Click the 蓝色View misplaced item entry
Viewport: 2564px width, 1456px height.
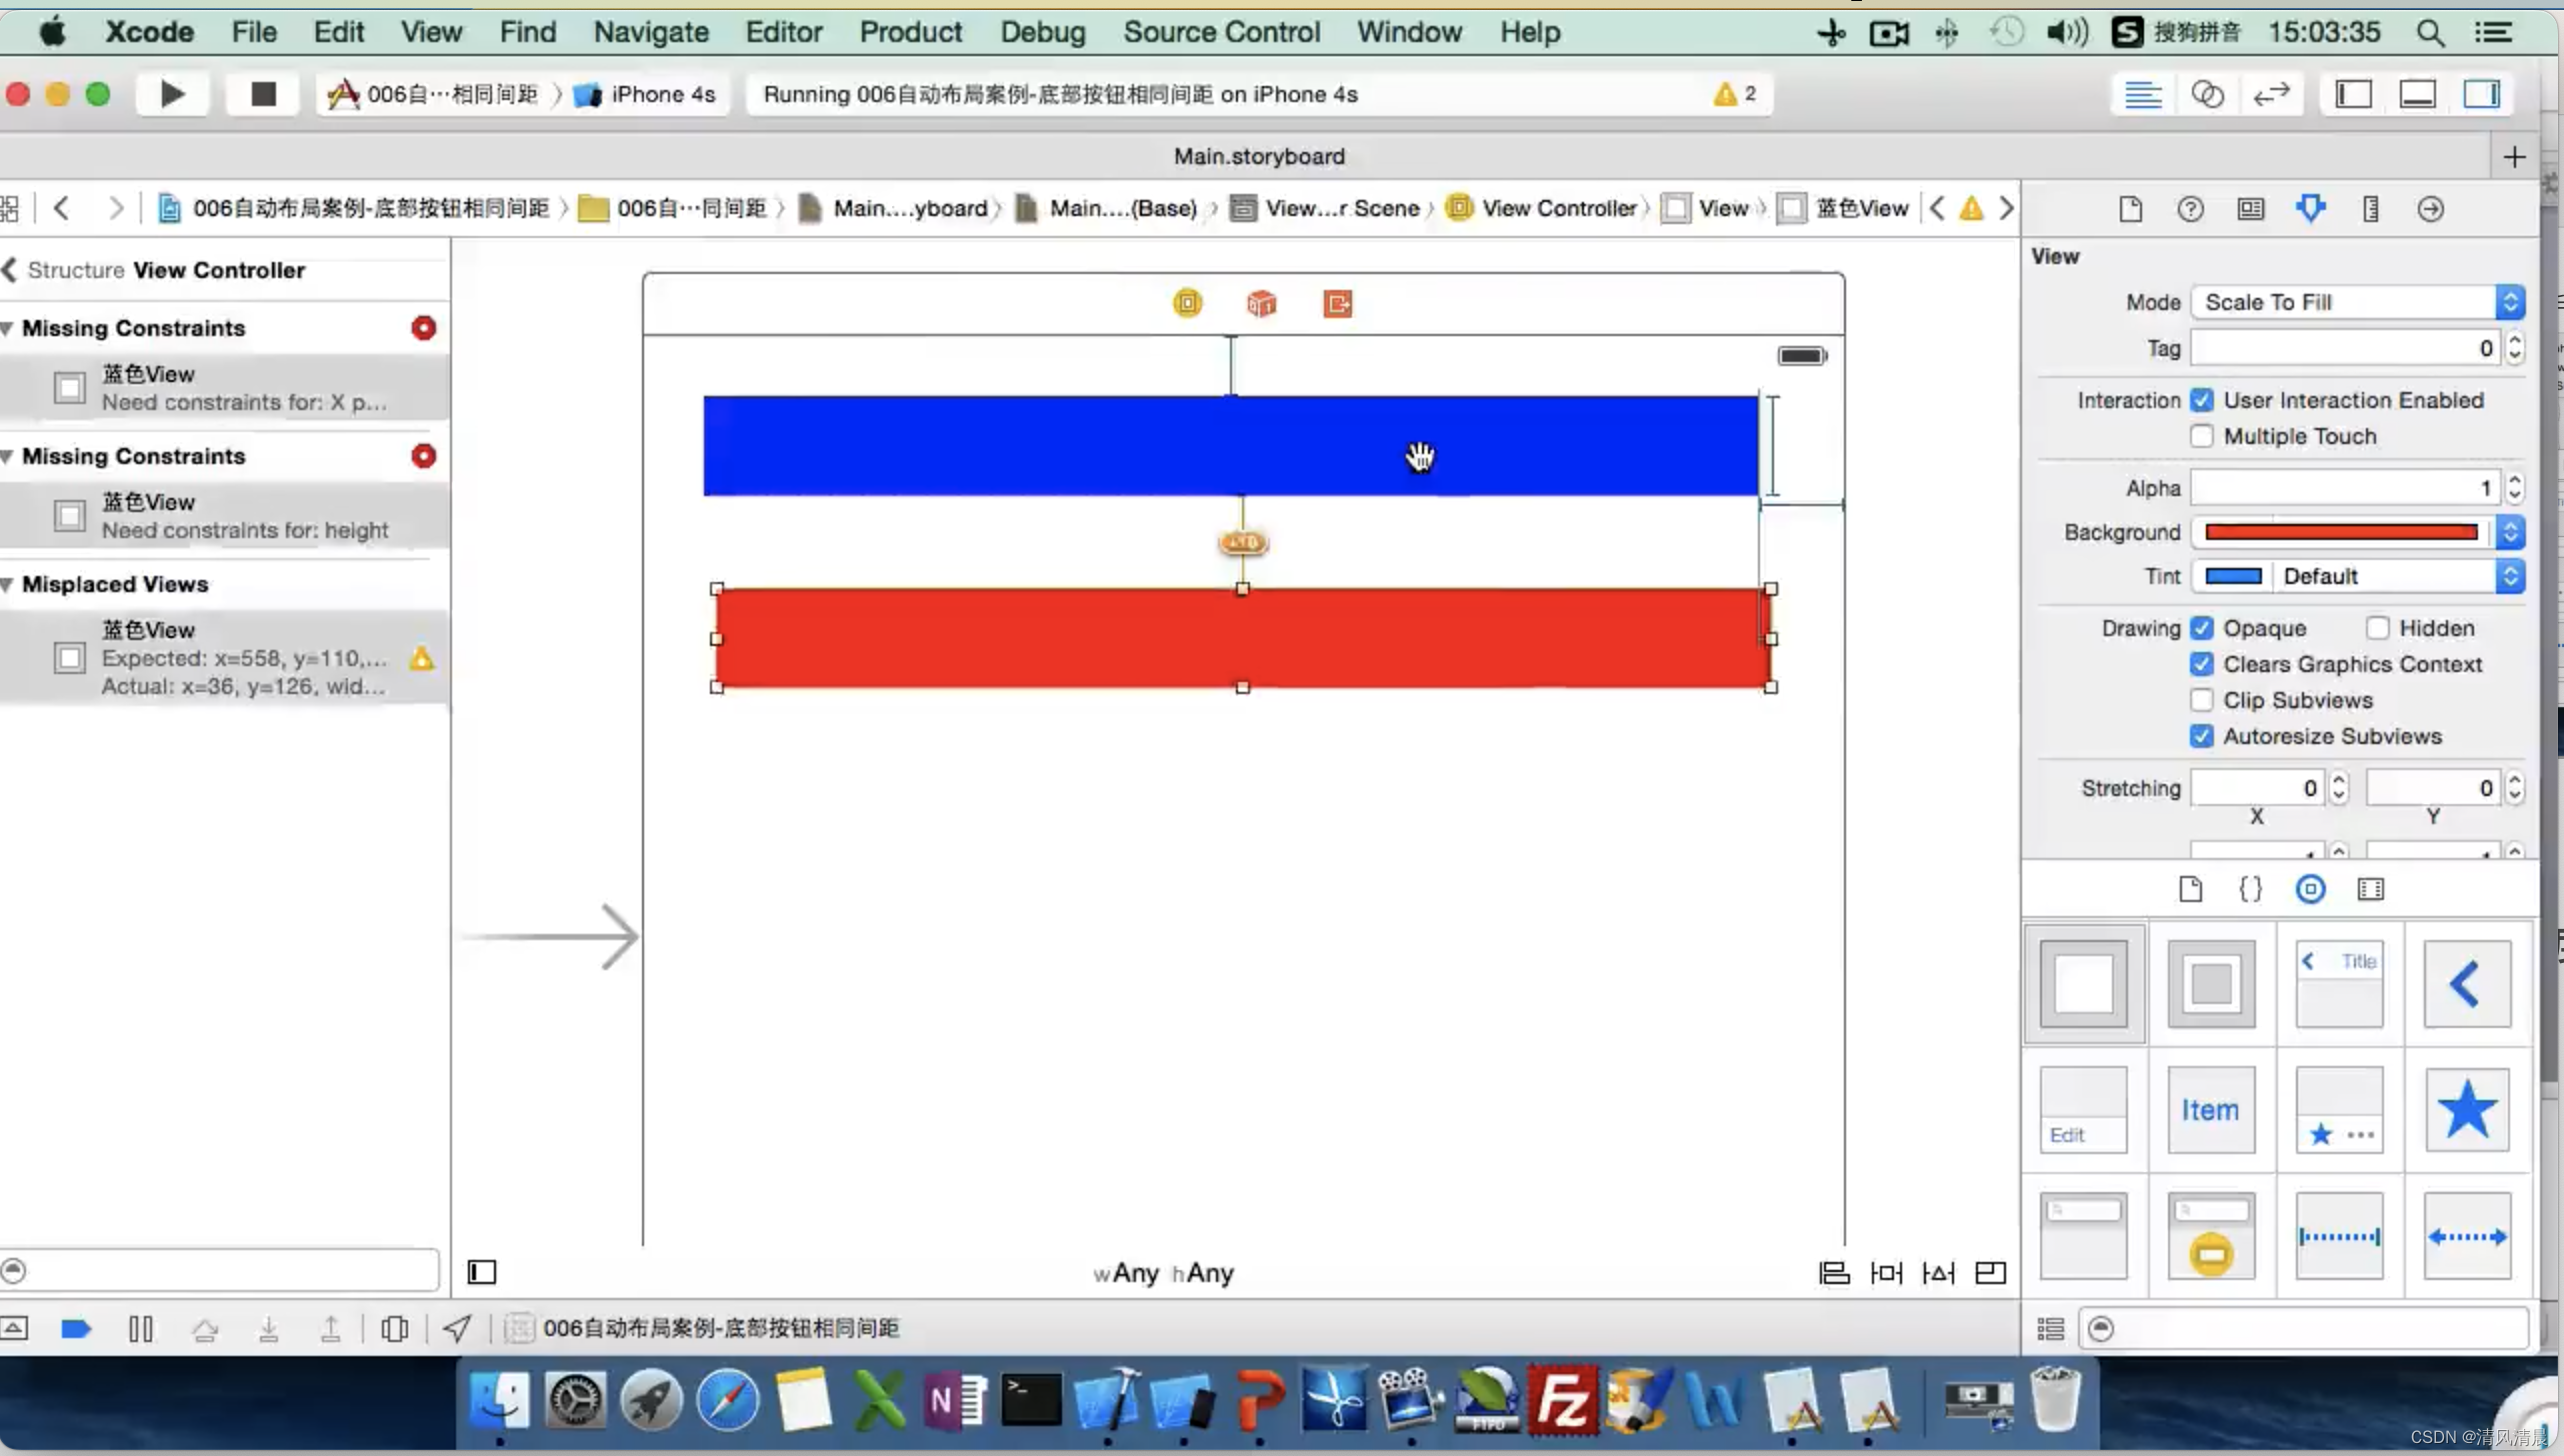(x=229, y=657)
